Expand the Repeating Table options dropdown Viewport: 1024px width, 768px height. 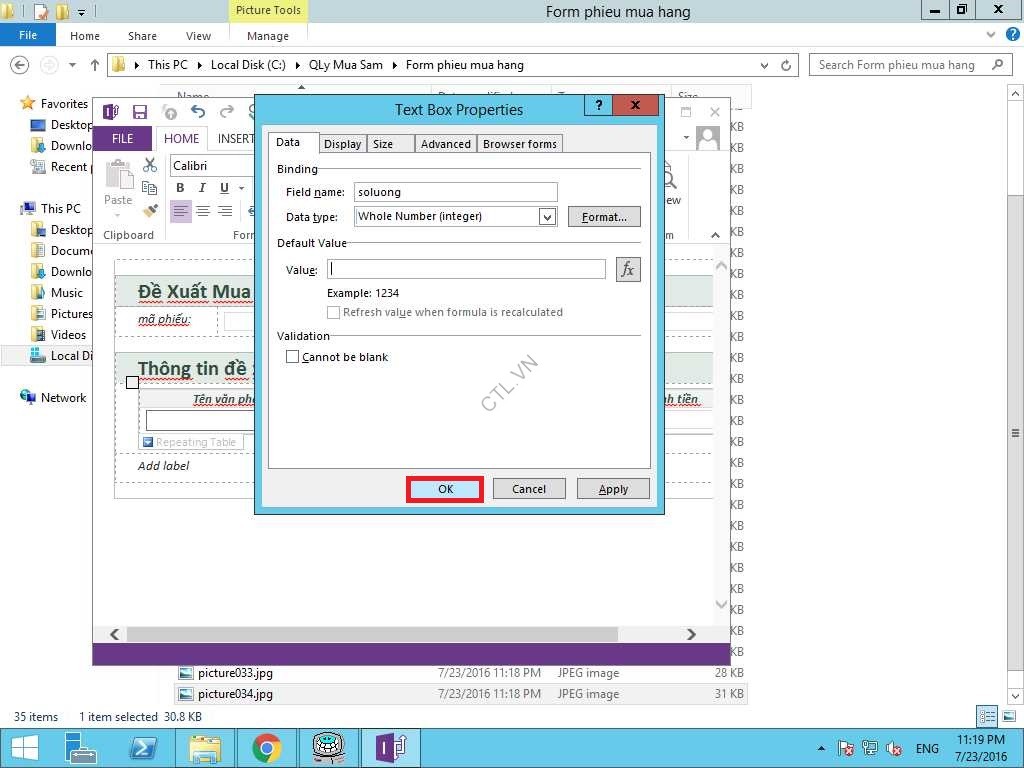pos(148,442)
